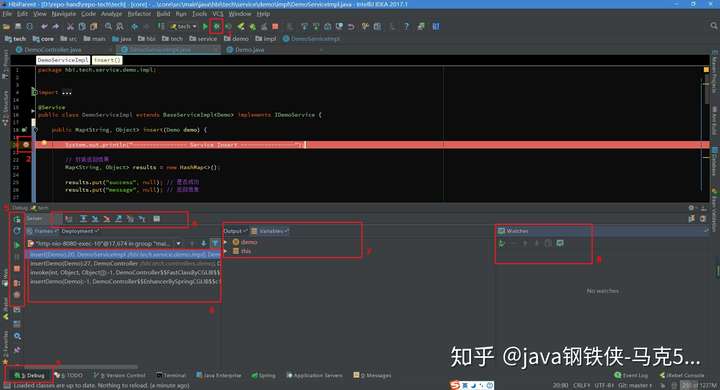Click Mute Breakpoints icon in debug sidebar
720x390 pixels.
(x=17, y=295)
